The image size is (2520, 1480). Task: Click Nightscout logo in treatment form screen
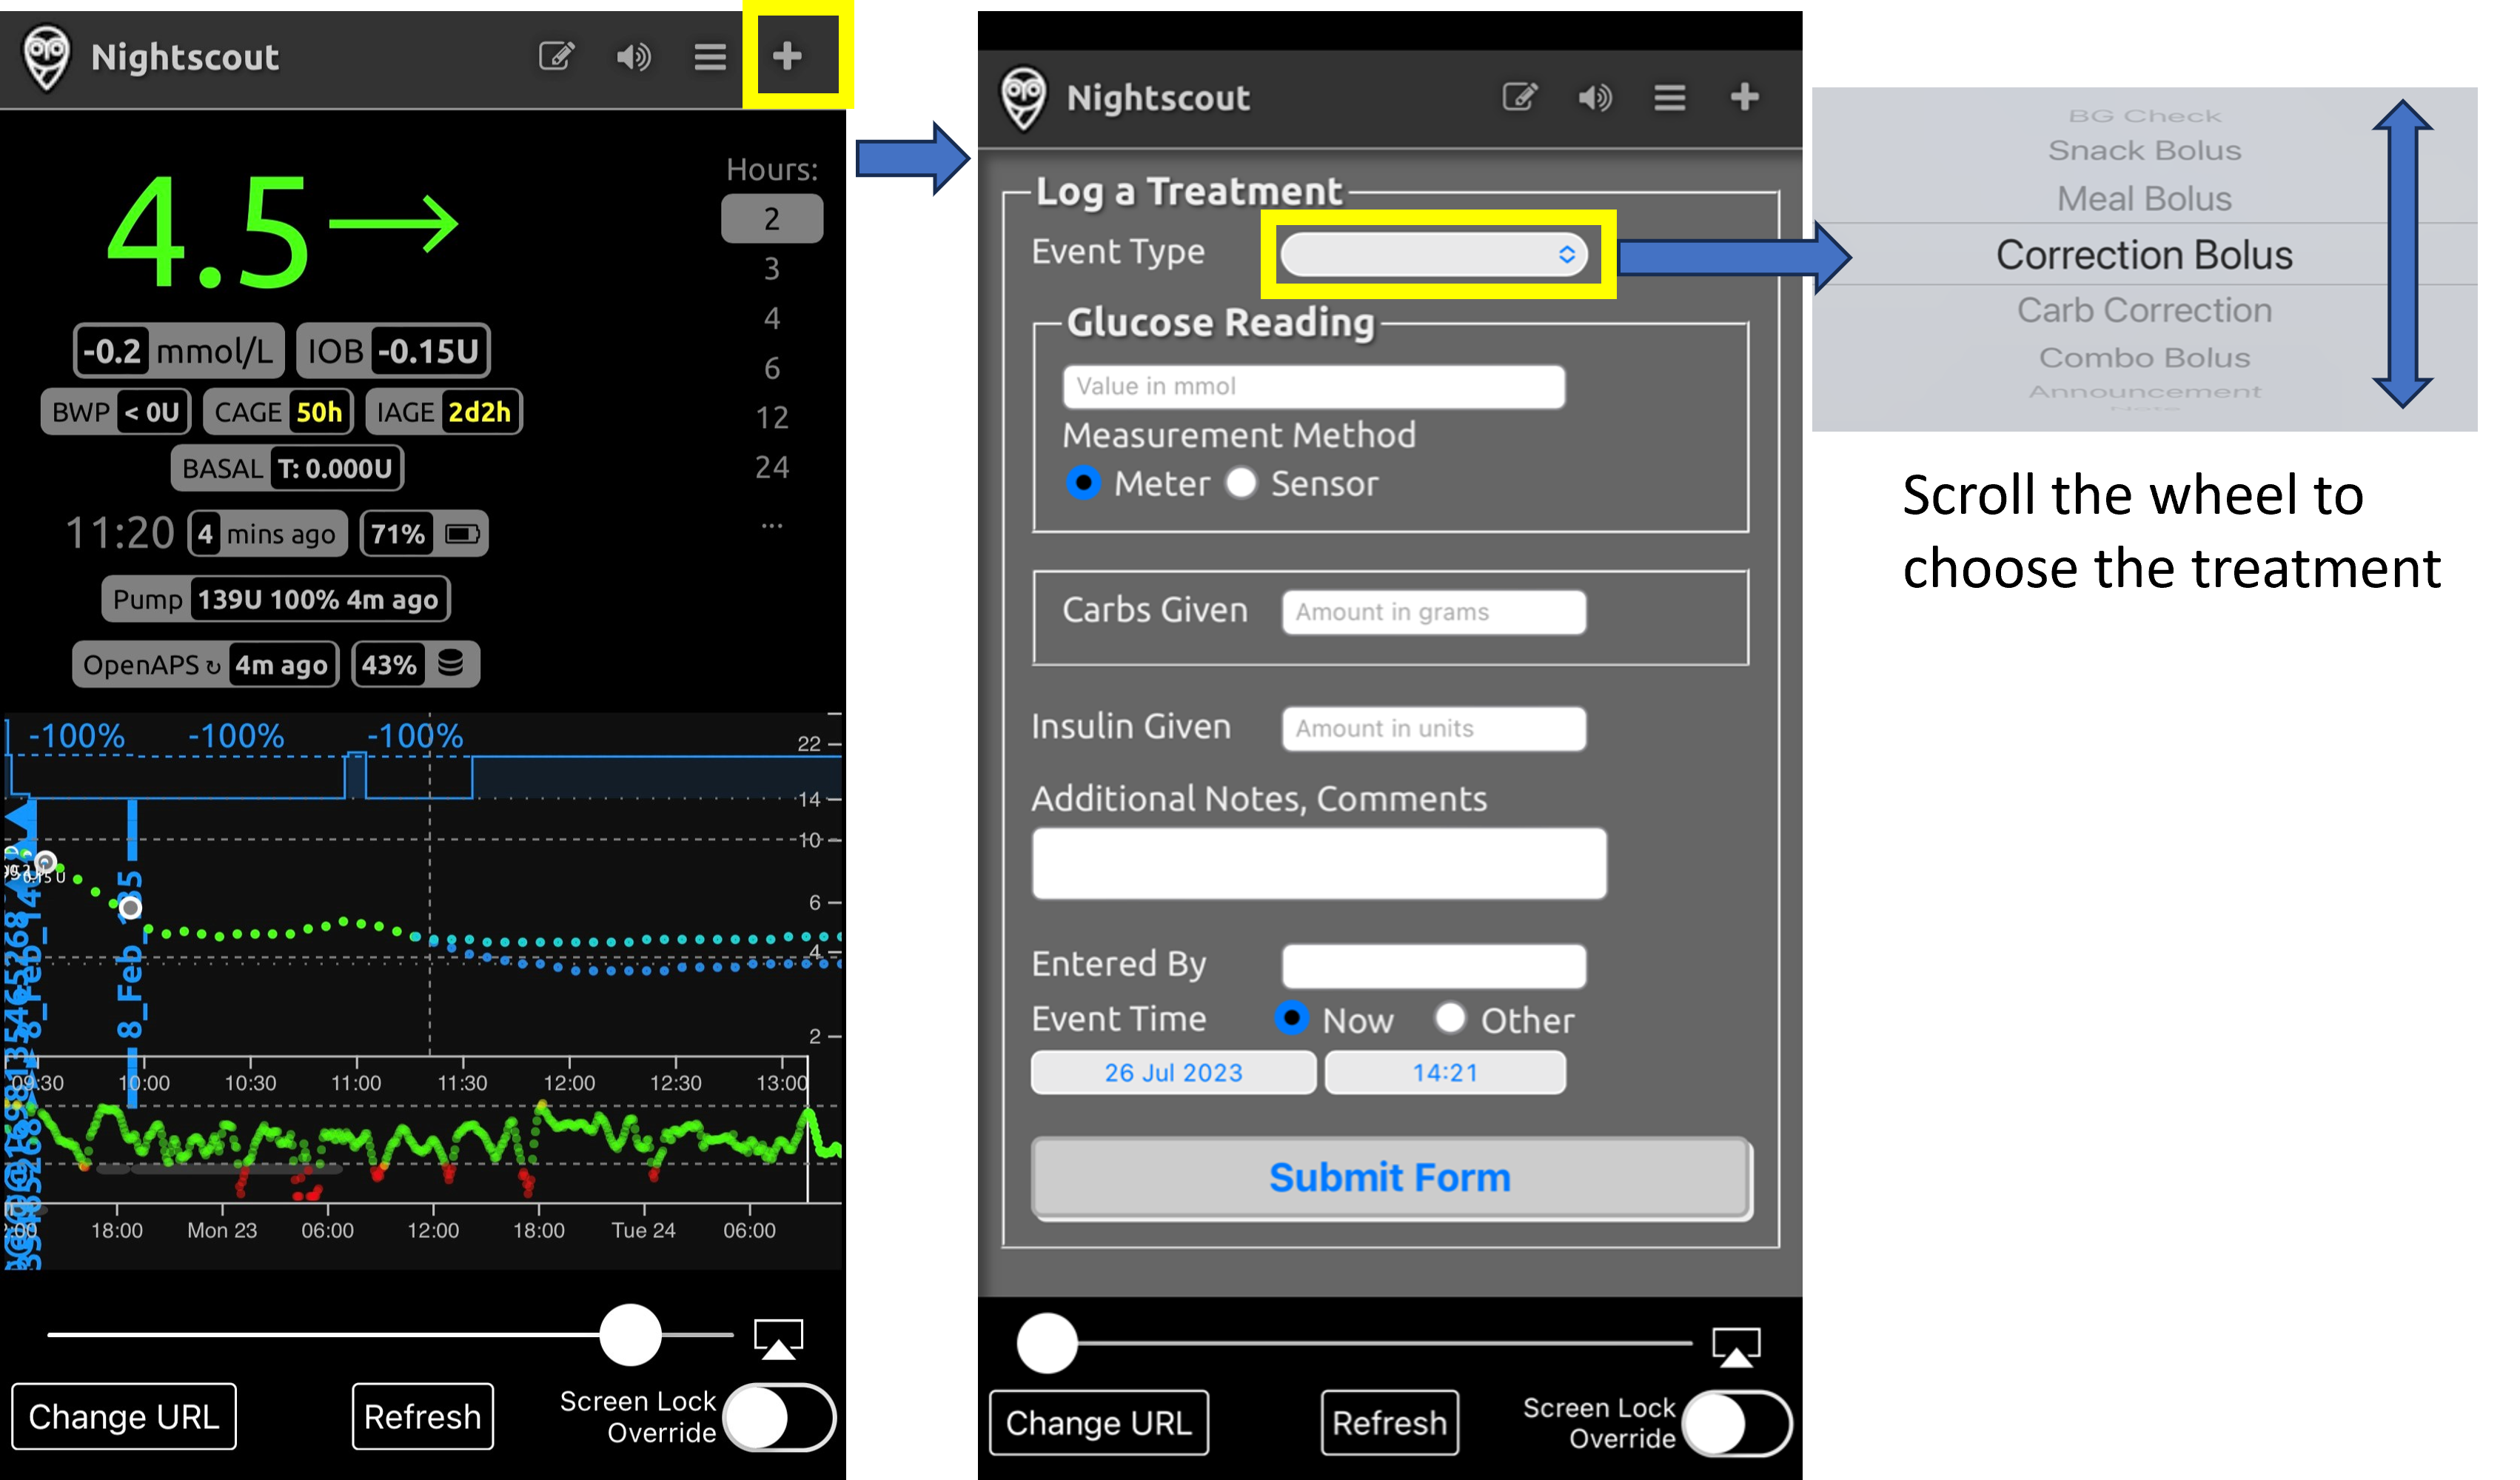(1023, 99)
